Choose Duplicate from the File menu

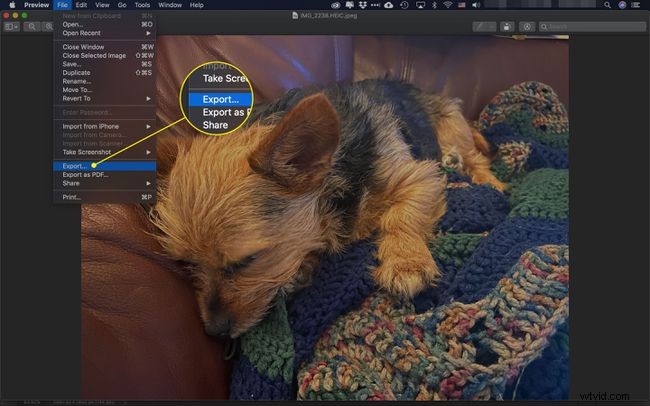[x=104, y=73]
